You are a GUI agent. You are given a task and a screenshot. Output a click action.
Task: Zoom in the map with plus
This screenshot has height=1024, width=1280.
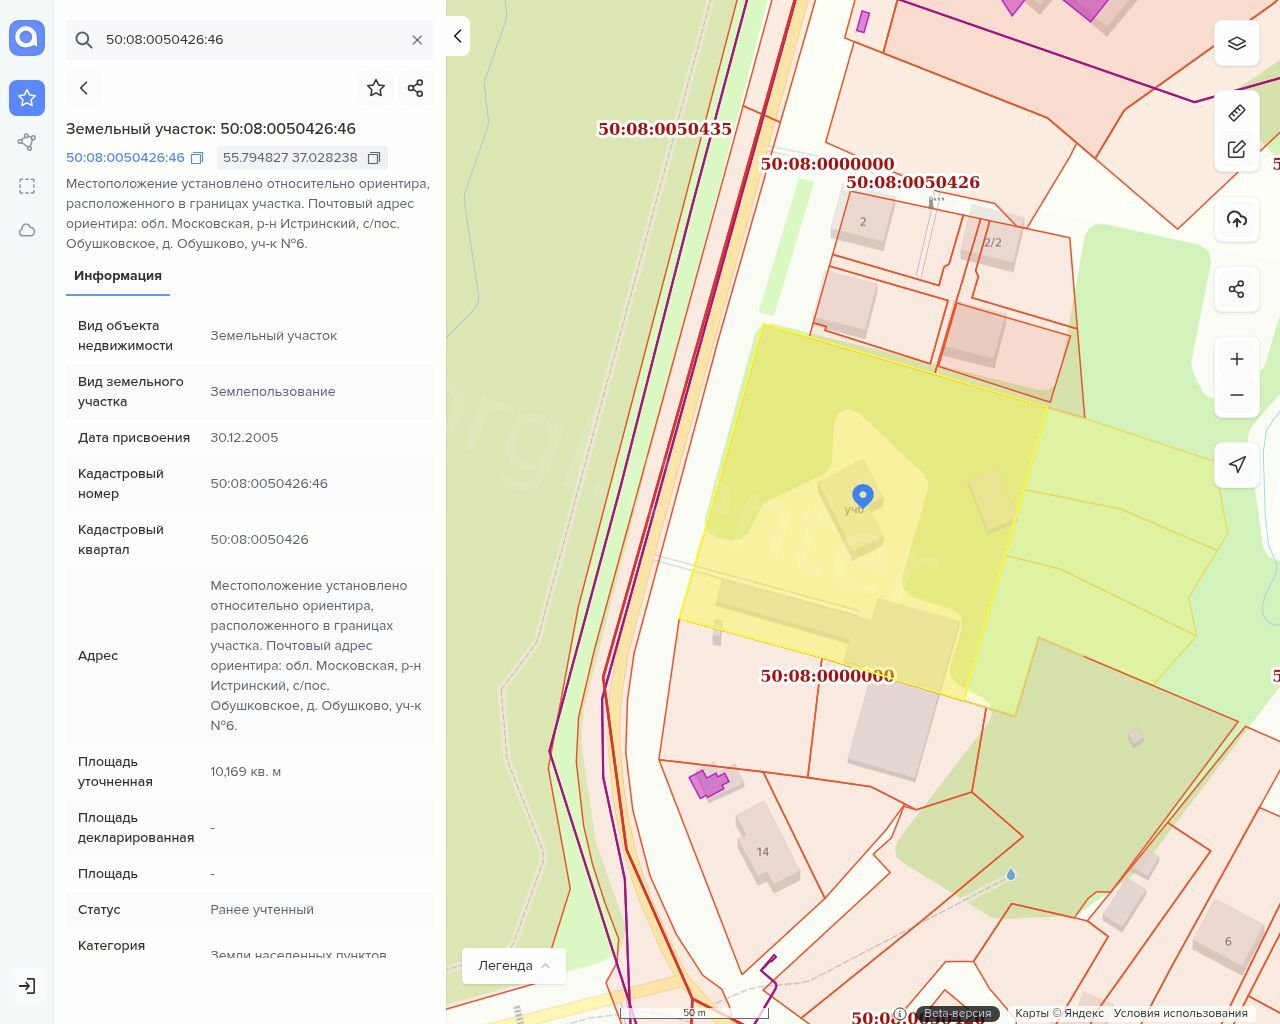click(x=1237, y=359)
